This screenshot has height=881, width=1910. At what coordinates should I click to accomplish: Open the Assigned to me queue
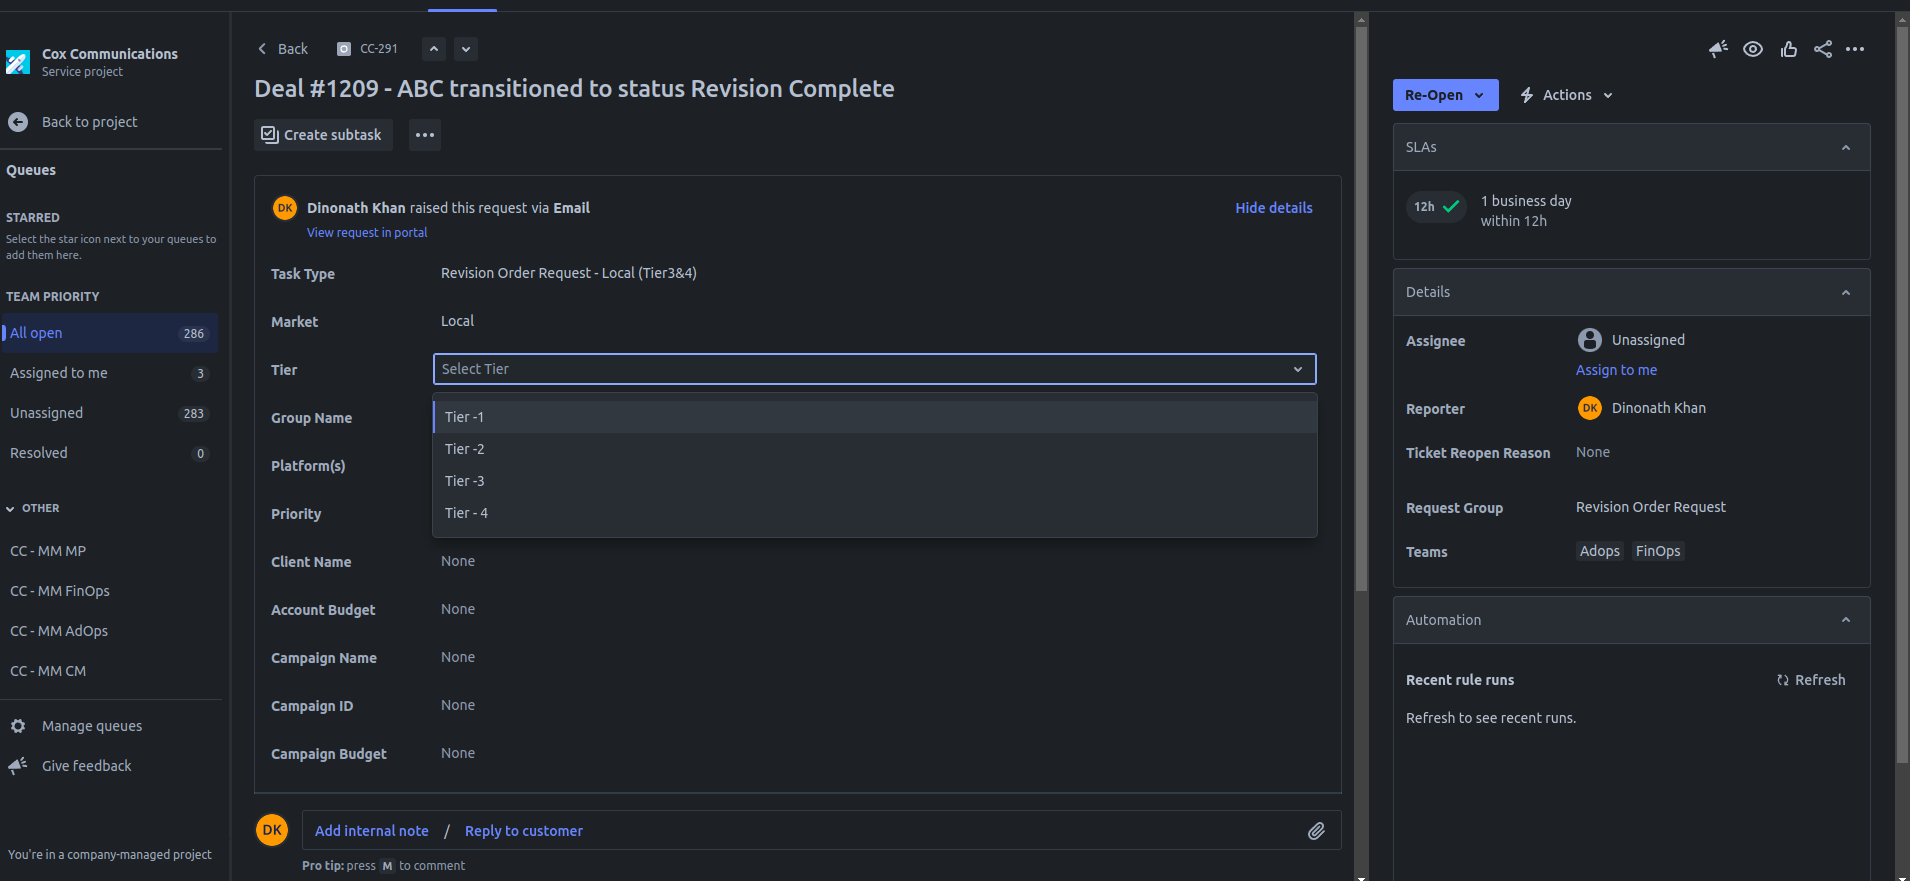coord(110,373)
